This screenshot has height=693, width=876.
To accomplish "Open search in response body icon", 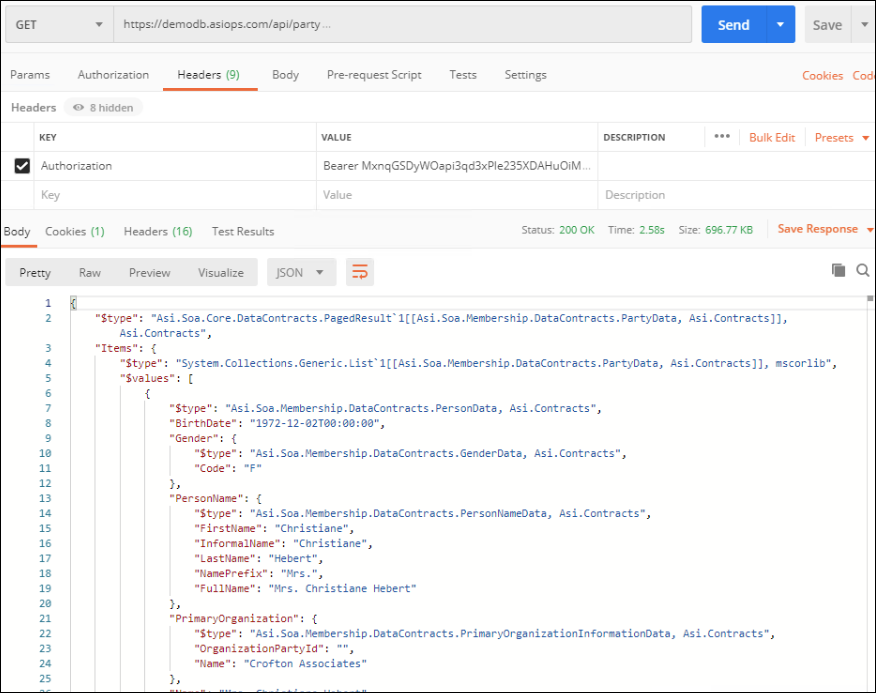I will click(863, 271).
